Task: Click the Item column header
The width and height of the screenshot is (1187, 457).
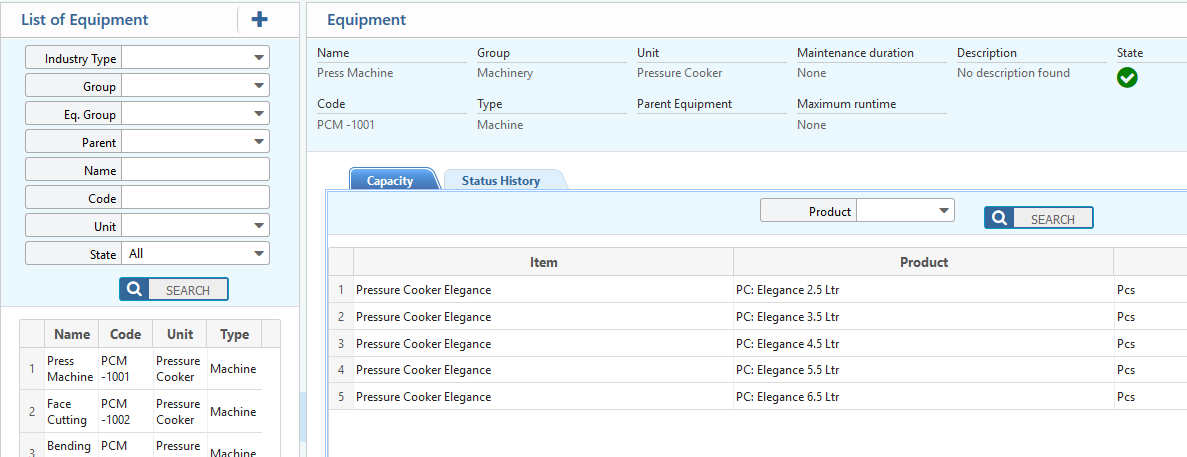Action: point(544,262)
